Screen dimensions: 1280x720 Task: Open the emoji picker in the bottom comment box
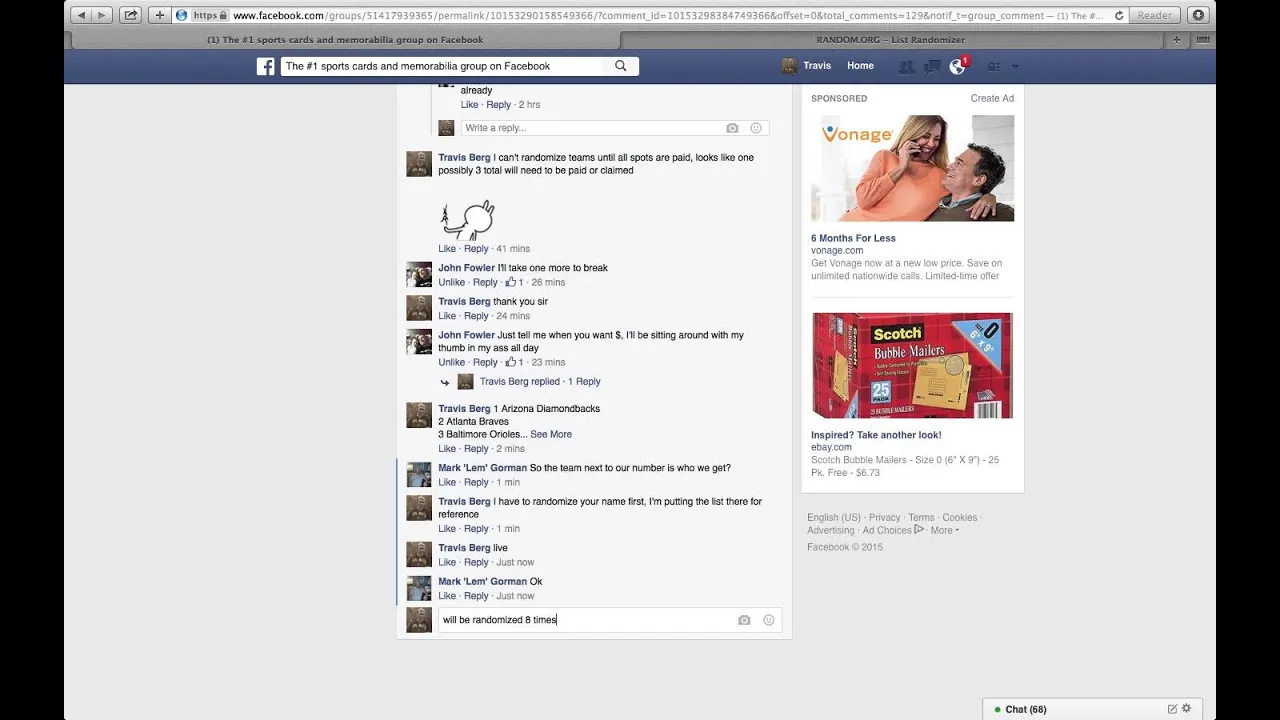[768, 620]
